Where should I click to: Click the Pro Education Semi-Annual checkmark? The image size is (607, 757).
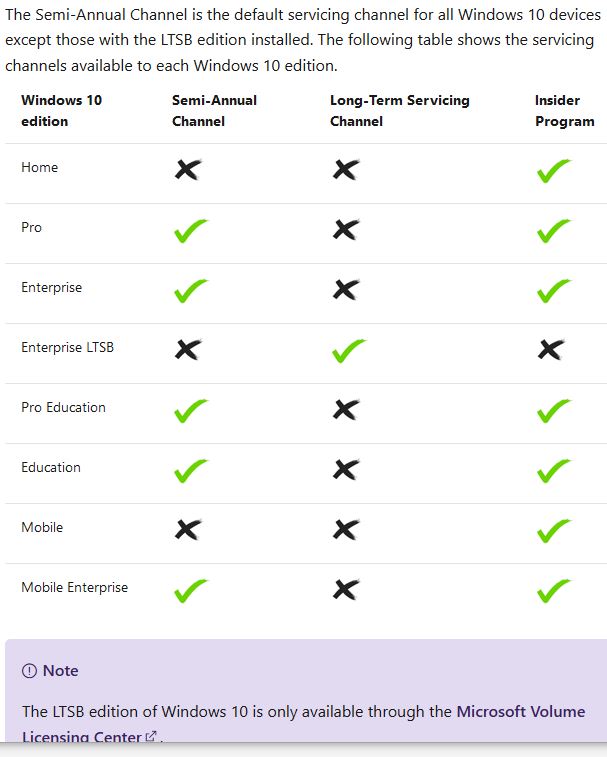190,411
